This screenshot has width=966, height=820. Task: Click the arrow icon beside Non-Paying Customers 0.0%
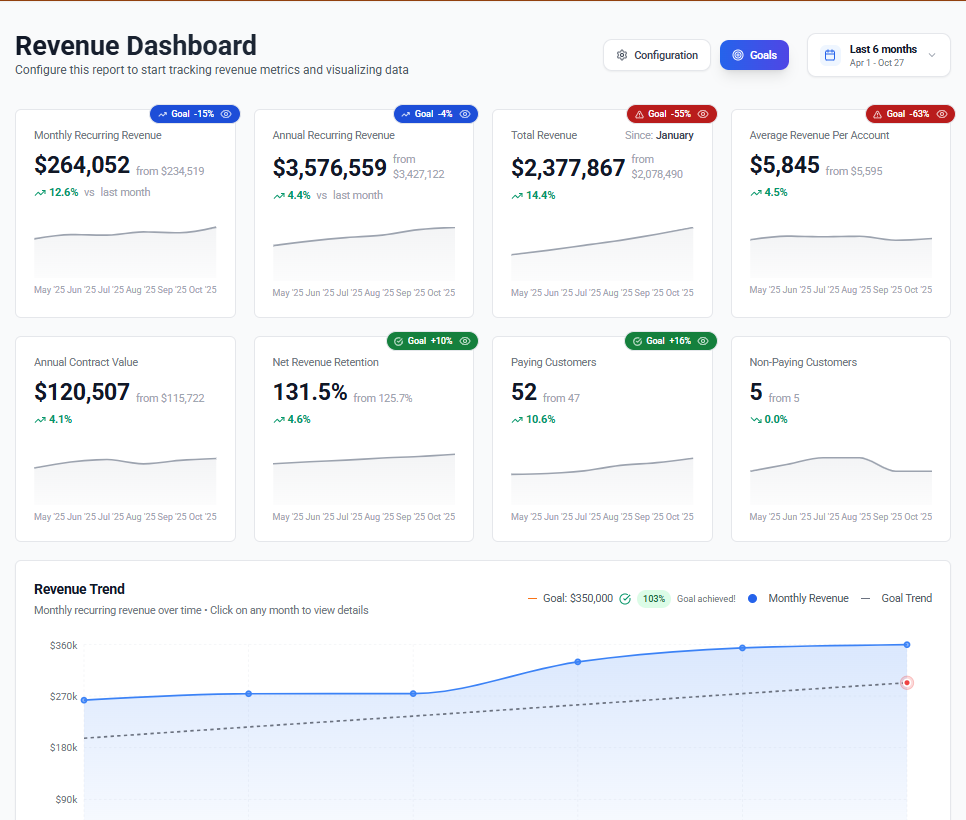point(757,419)
